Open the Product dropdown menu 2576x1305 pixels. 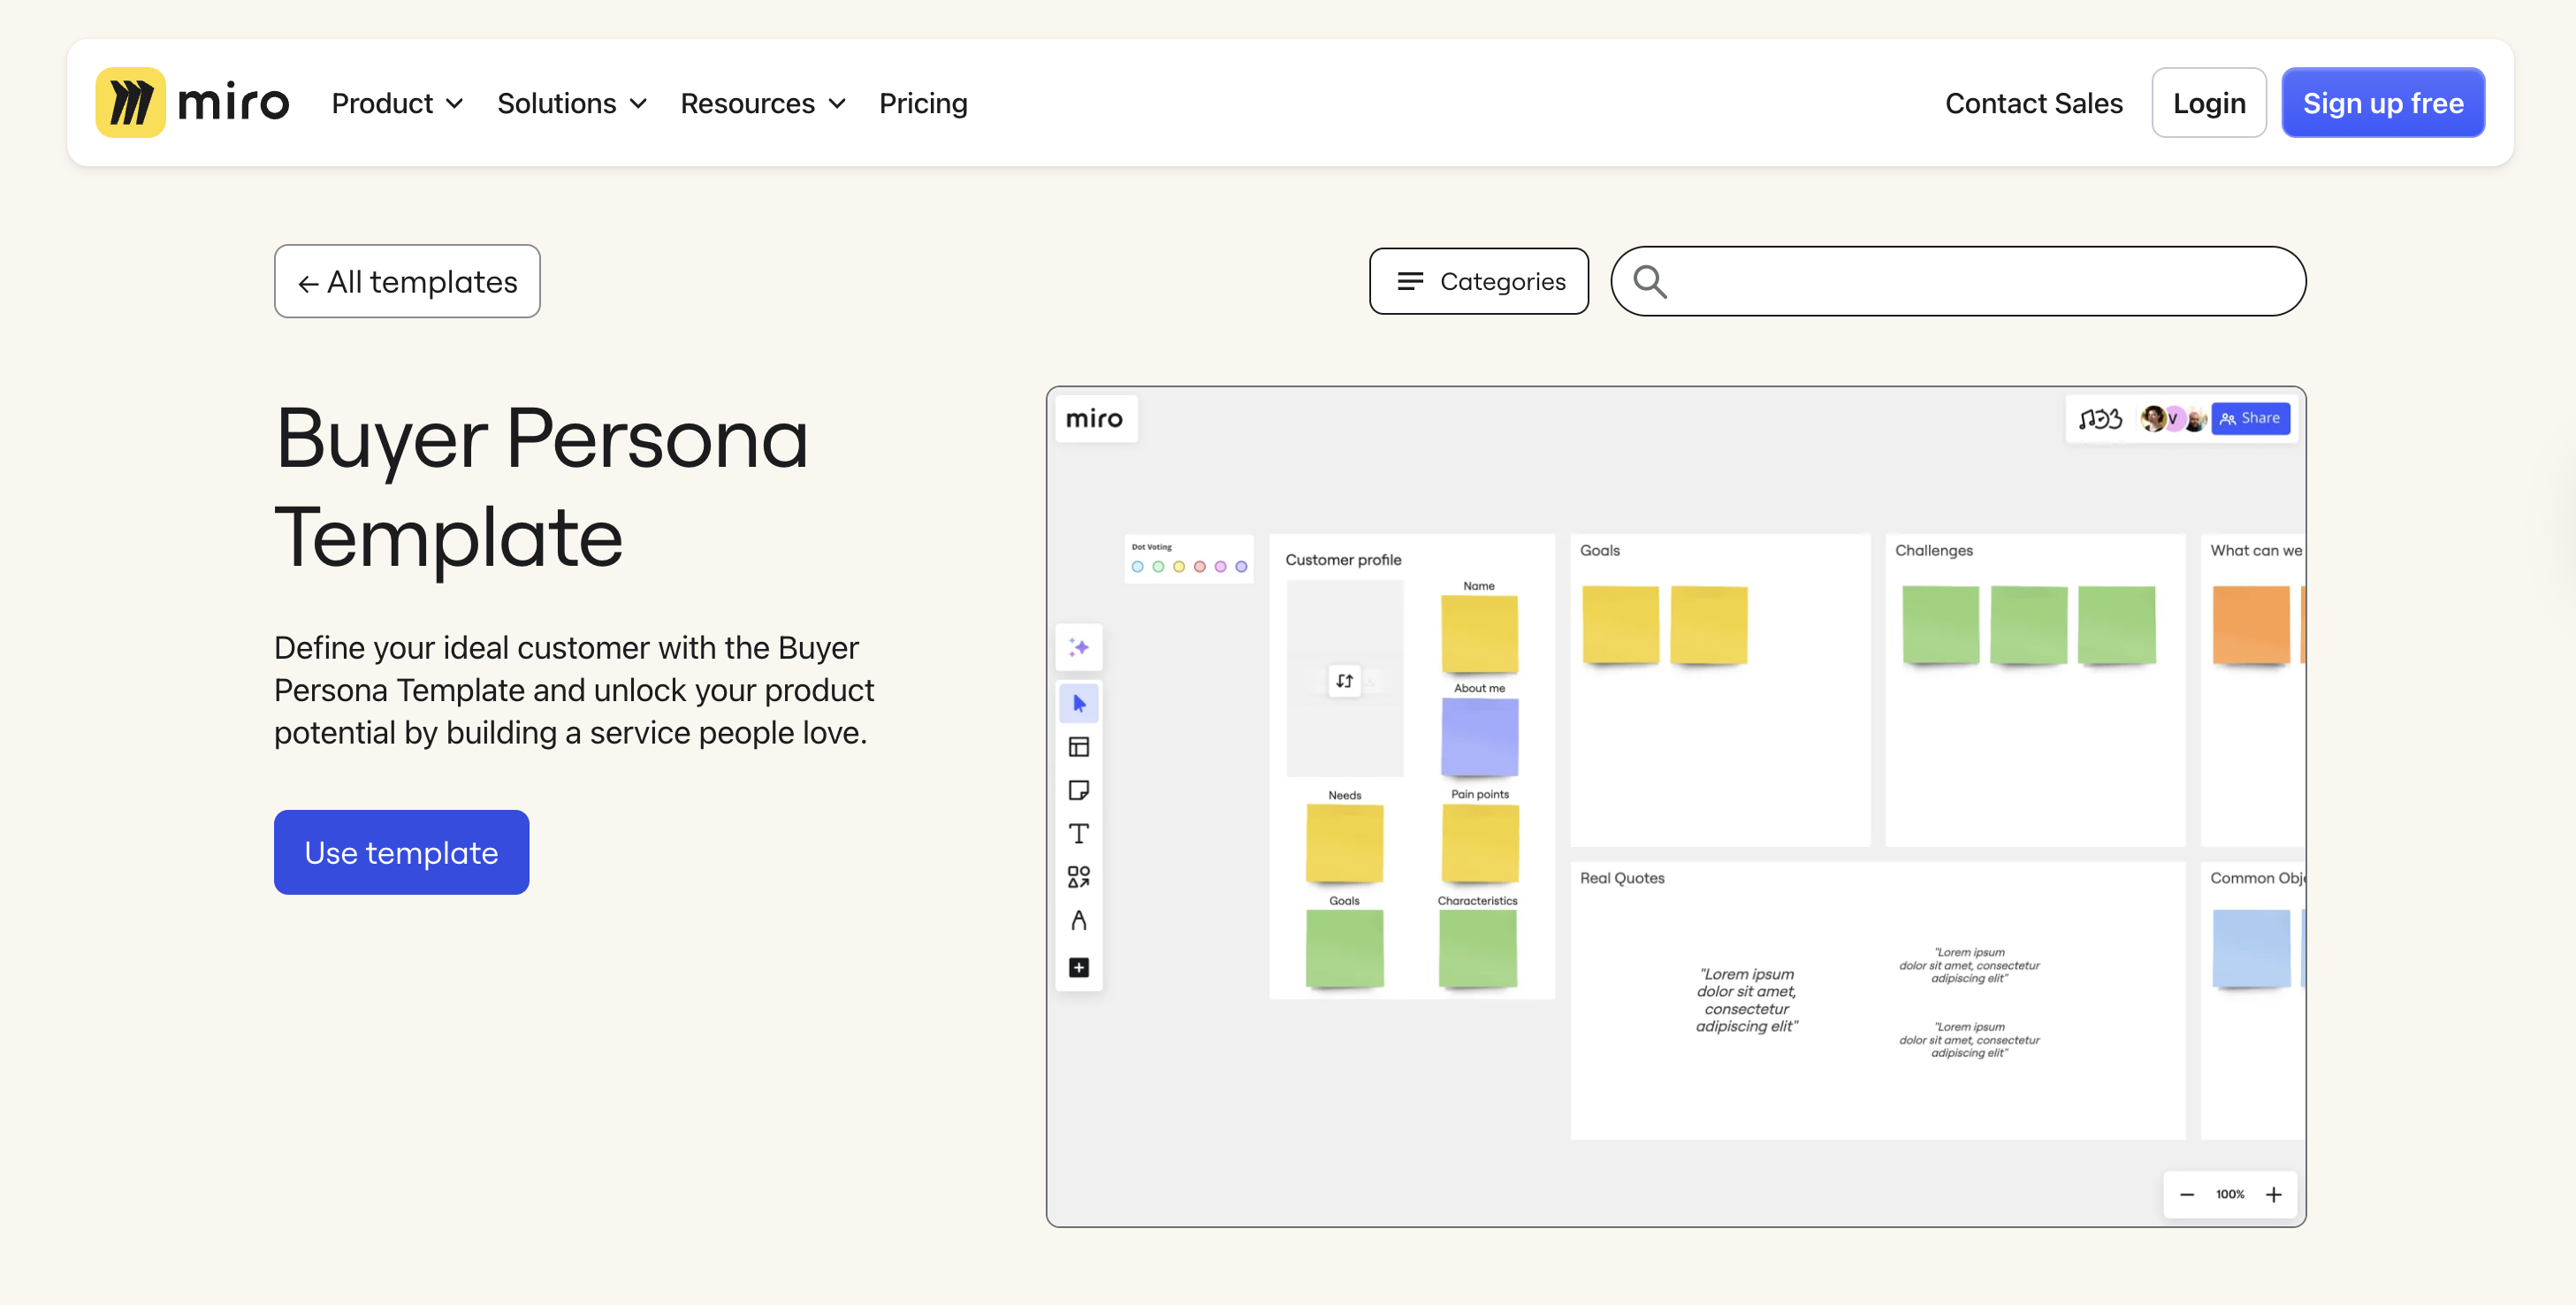click(397, 103)
